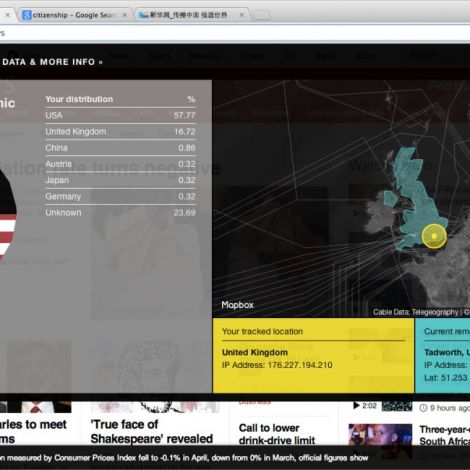The image size is (470, 470).
Task: Select the China distribution row
Action: click(x=120, y=148)
